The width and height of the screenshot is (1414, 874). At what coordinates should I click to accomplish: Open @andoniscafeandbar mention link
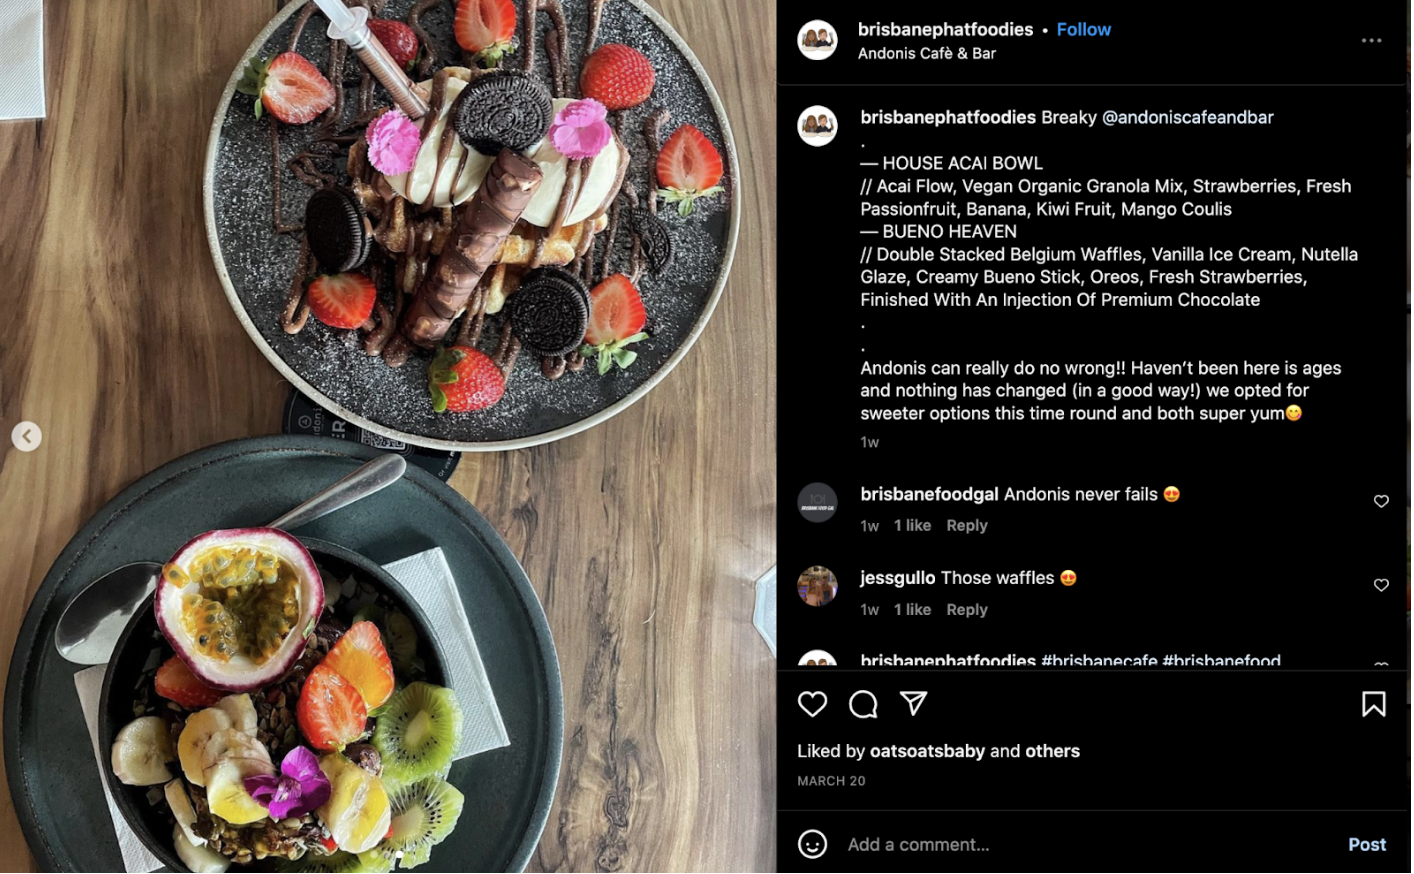click(1188, 118)
